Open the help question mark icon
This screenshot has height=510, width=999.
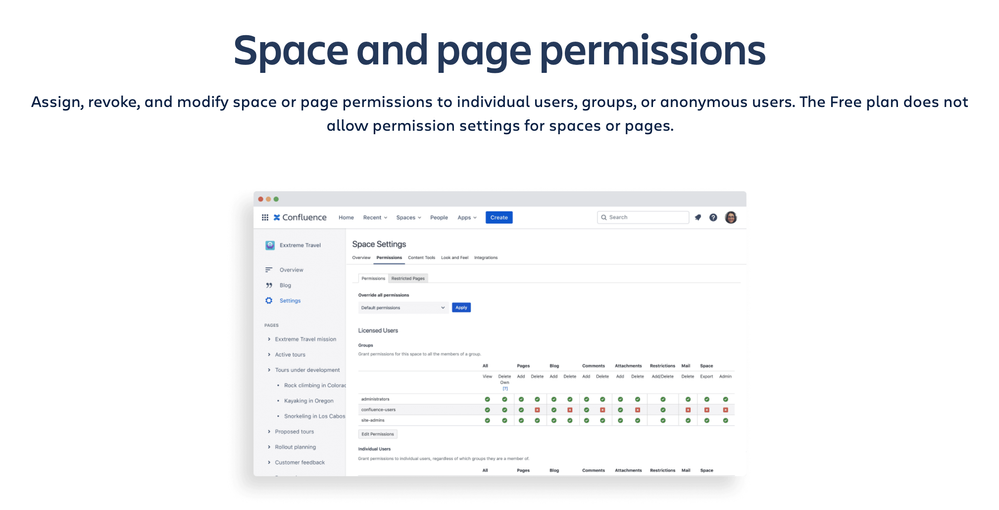(713, 217)
